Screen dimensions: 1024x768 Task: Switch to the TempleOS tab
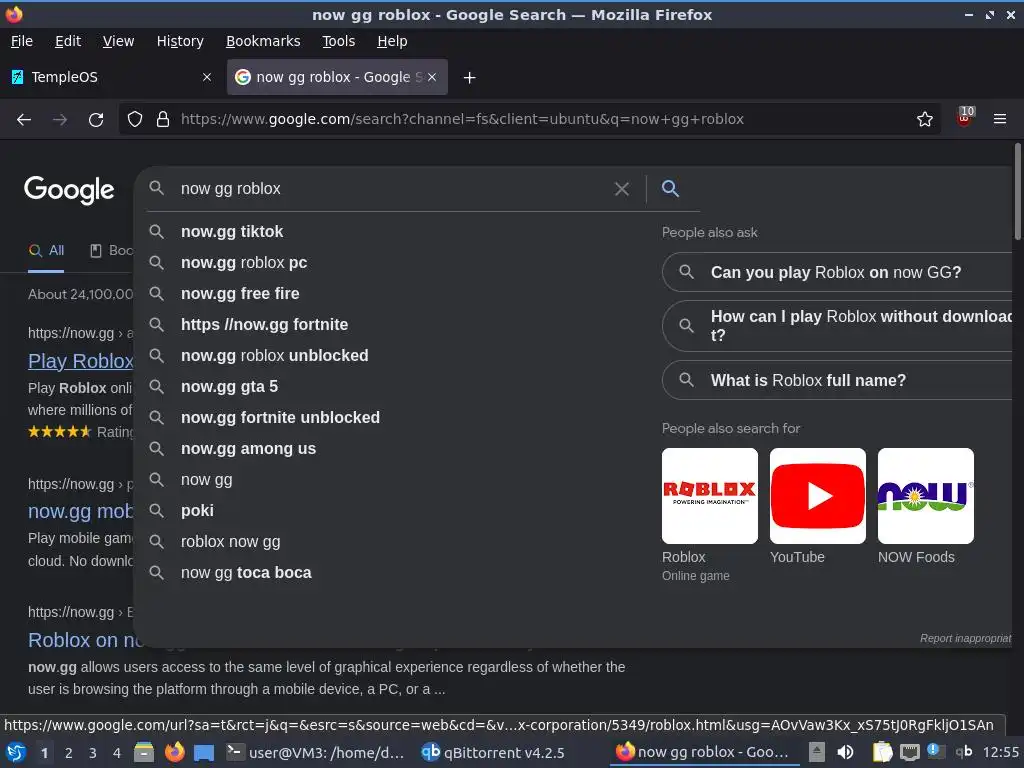click(x=112, y=77)
